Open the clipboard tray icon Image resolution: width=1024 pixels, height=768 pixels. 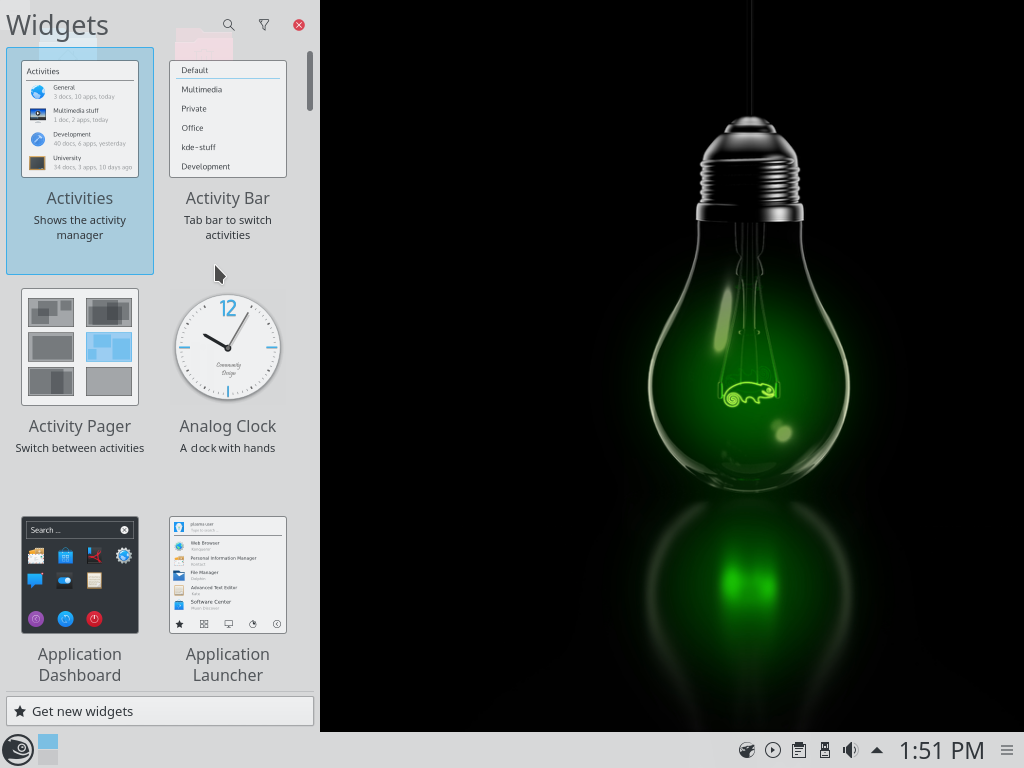pyautogui.click(x=798, y=750)
